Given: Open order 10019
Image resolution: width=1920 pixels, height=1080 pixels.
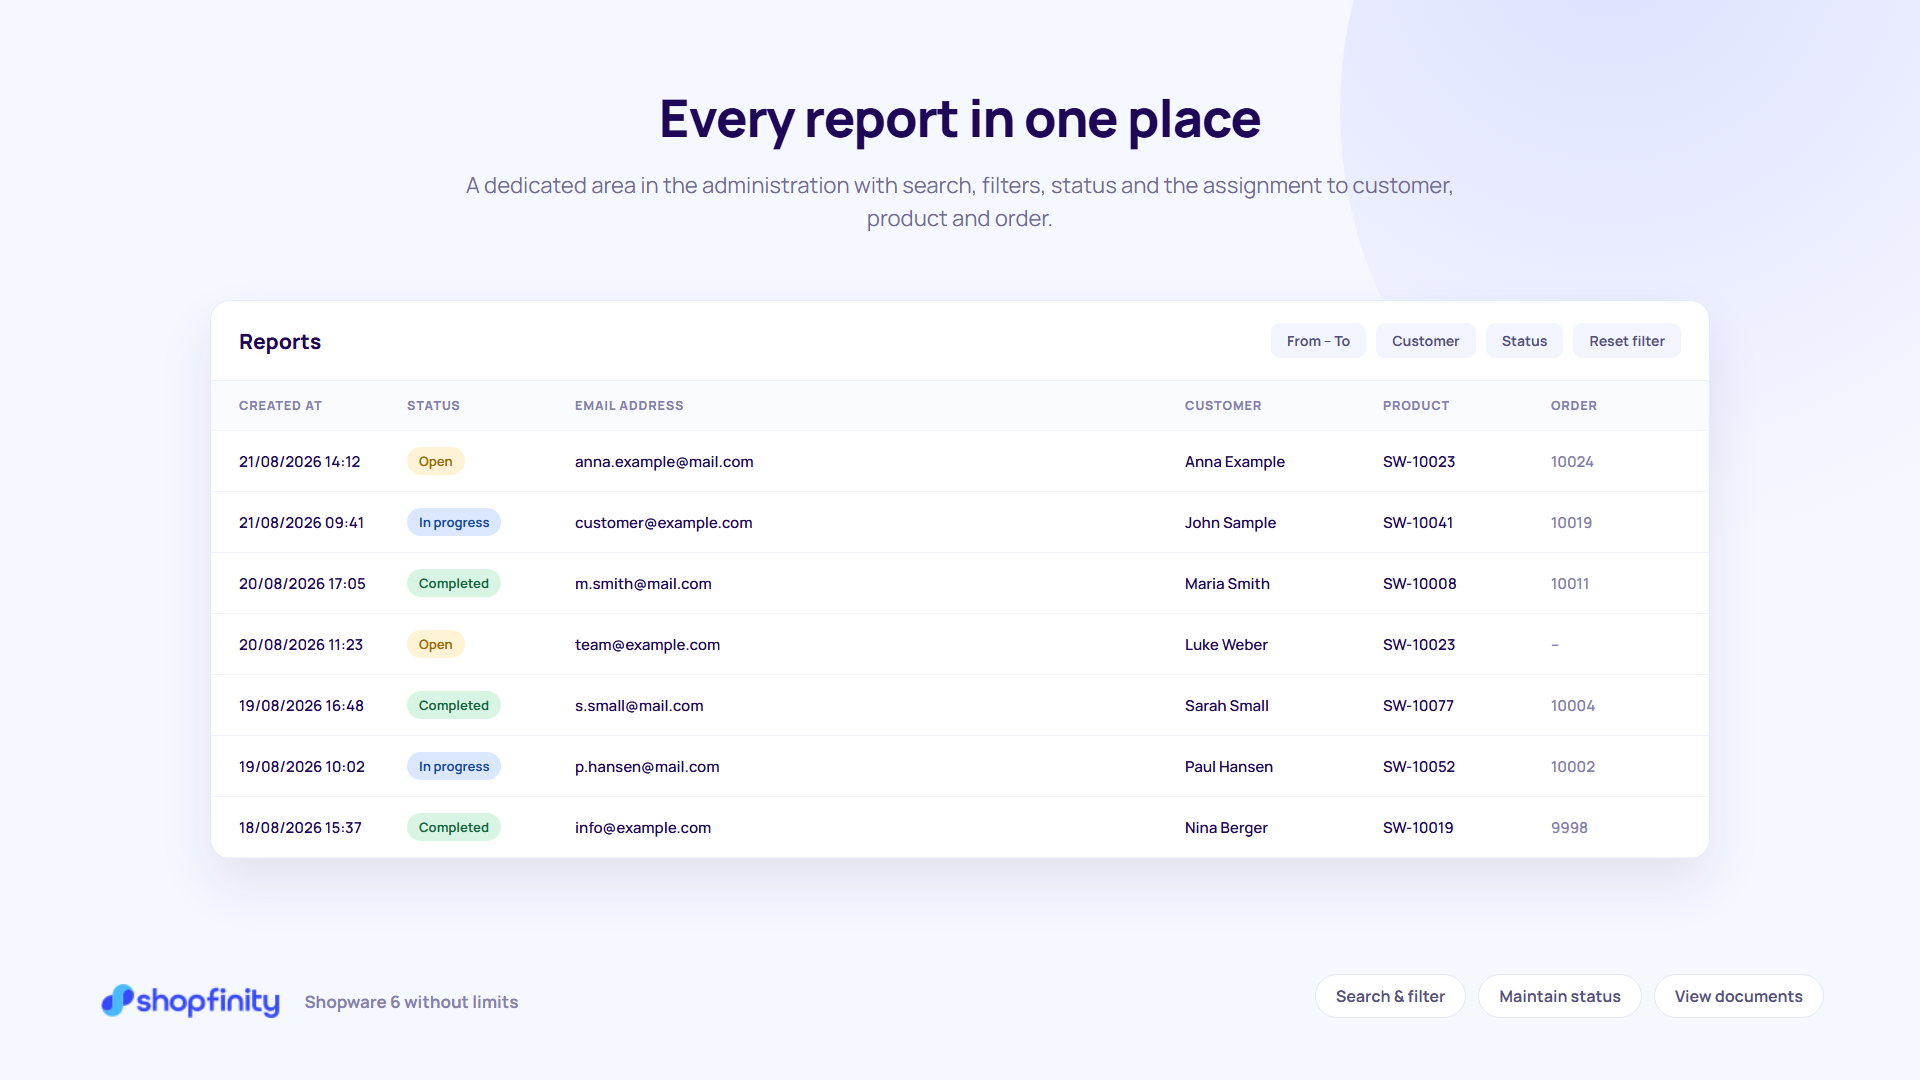Looking at the screenshot, I should pos(1571,523).
